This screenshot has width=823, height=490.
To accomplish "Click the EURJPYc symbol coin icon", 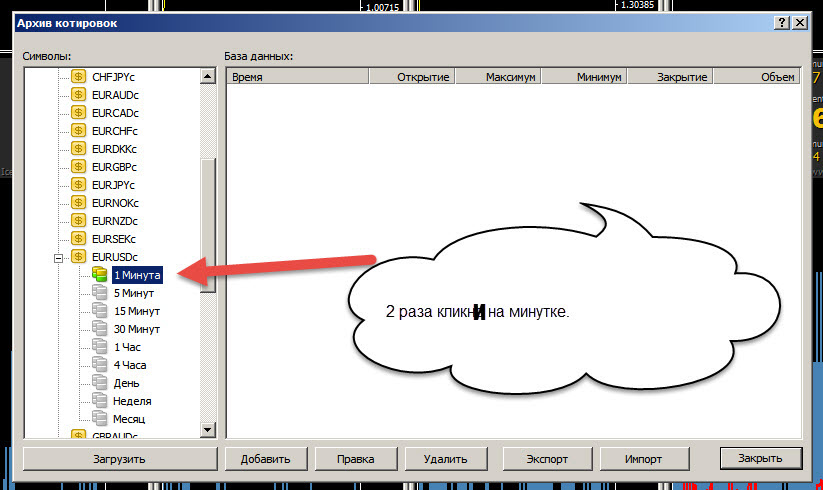I will point(78,185).
